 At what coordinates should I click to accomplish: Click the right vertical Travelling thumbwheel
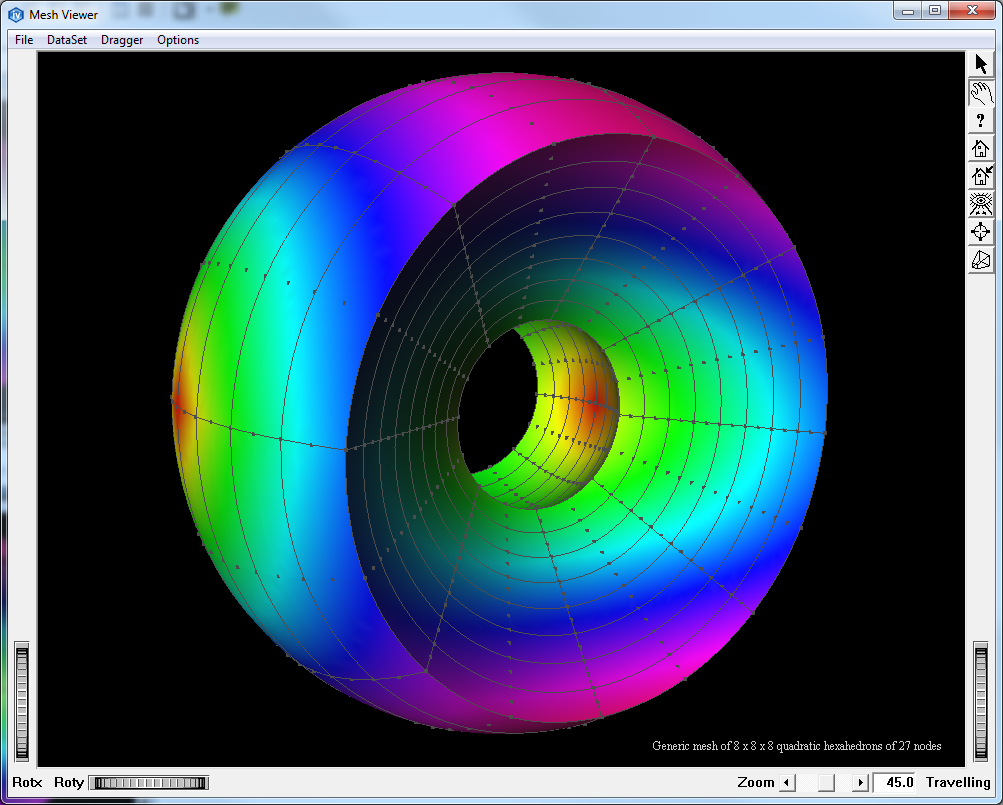point(981,702)
